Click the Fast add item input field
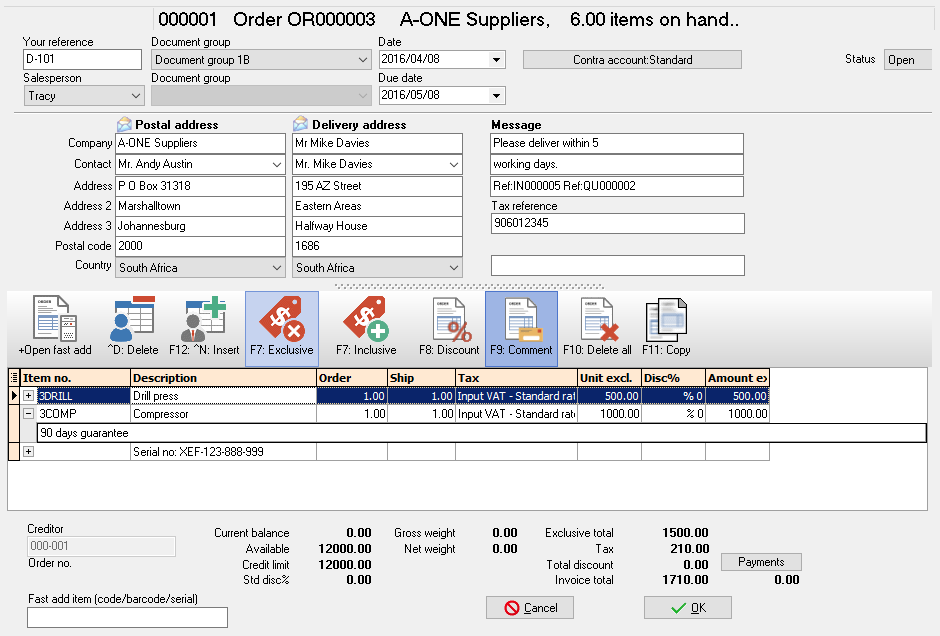This screenshot has width=940, height=636. click(x=127, y=617)
